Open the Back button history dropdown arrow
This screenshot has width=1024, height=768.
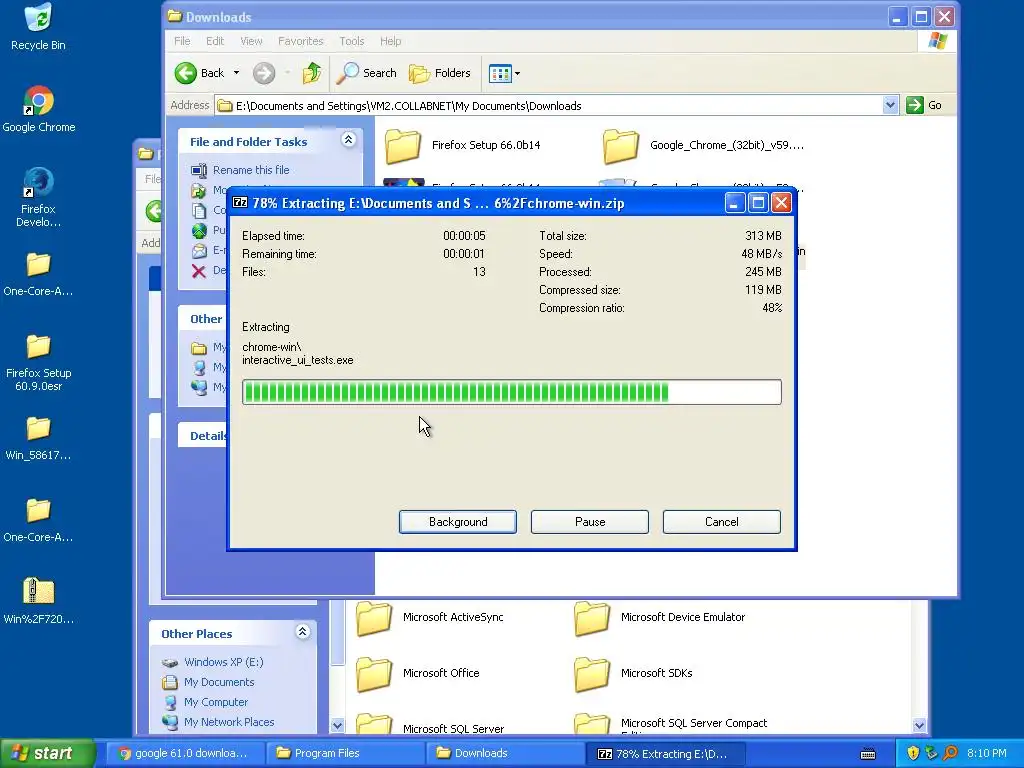point(236,73)
